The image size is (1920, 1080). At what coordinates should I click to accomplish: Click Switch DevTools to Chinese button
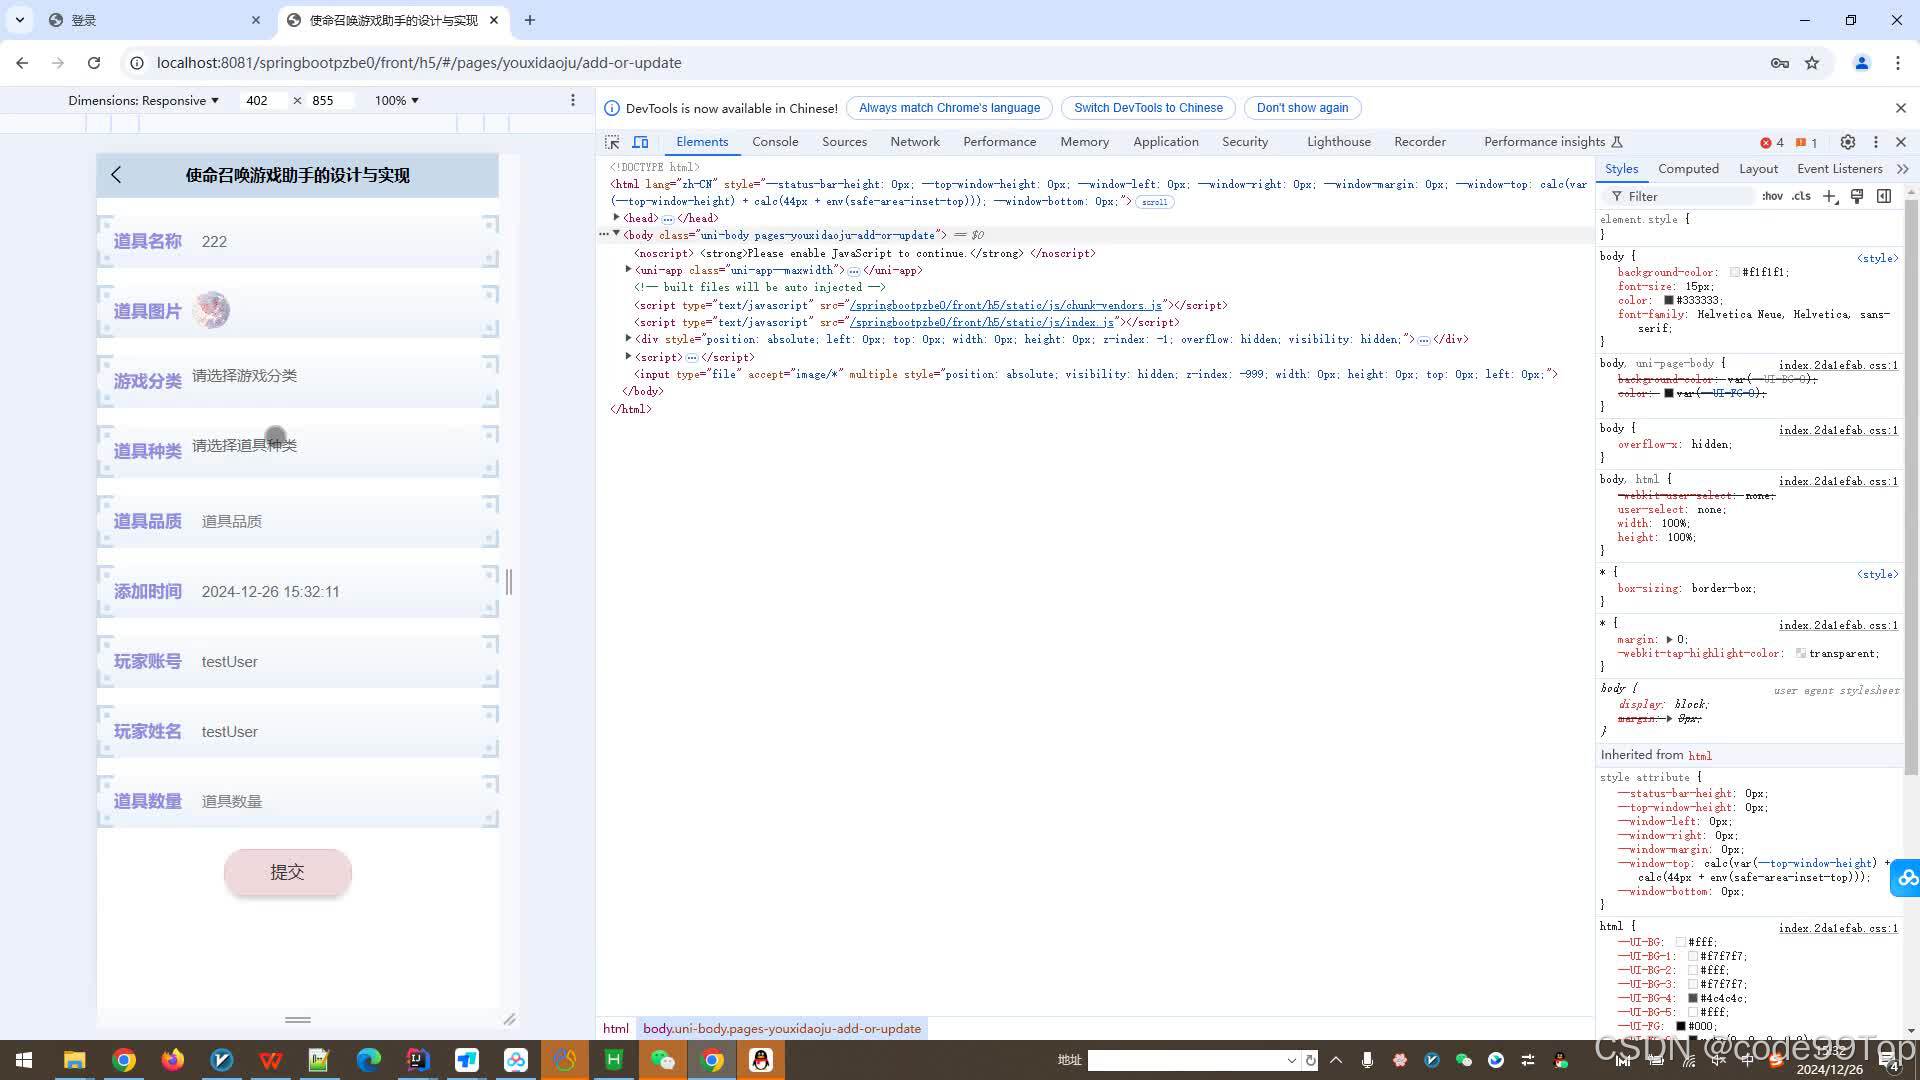[x=1148, y=108]
